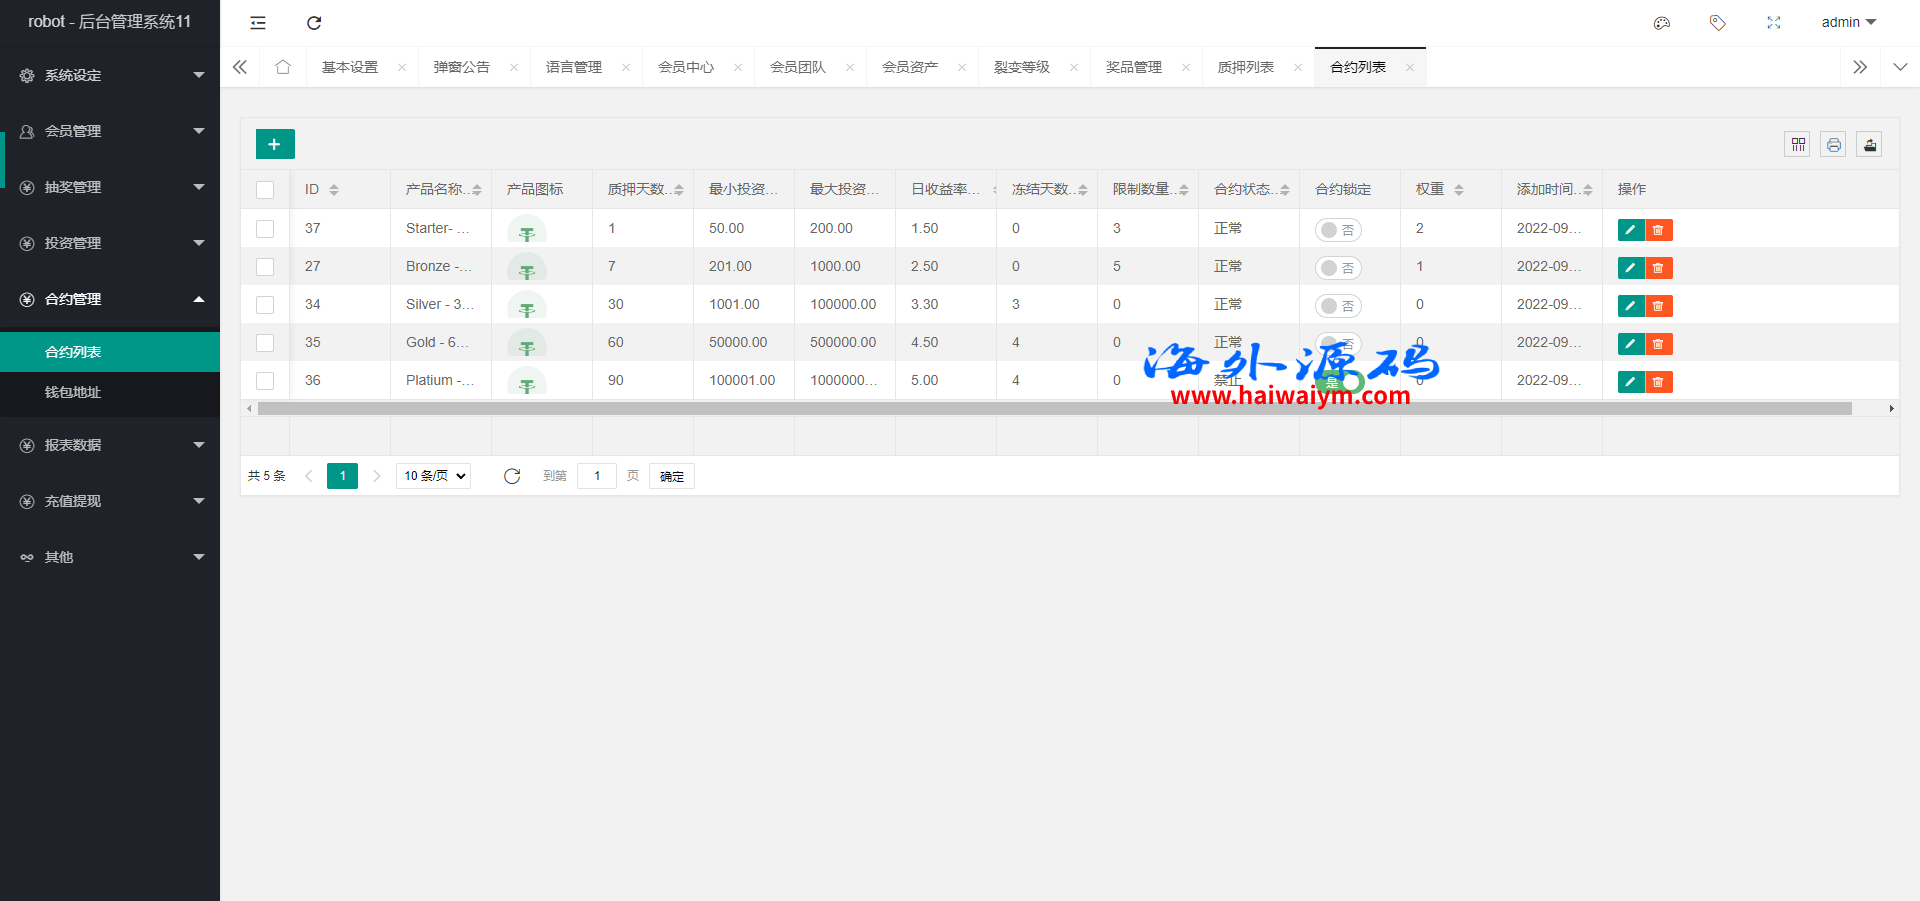Open the admin user dropdown
This screenshot has height=901, width=1920.
coord(1848,22)
